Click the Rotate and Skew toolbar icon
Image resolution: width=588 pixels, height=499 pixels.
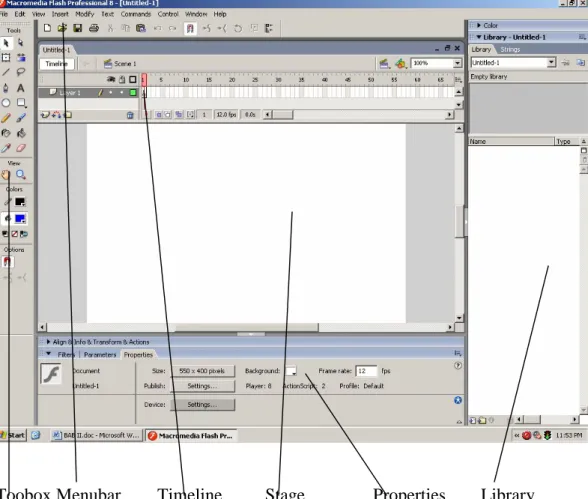[238, 28]
